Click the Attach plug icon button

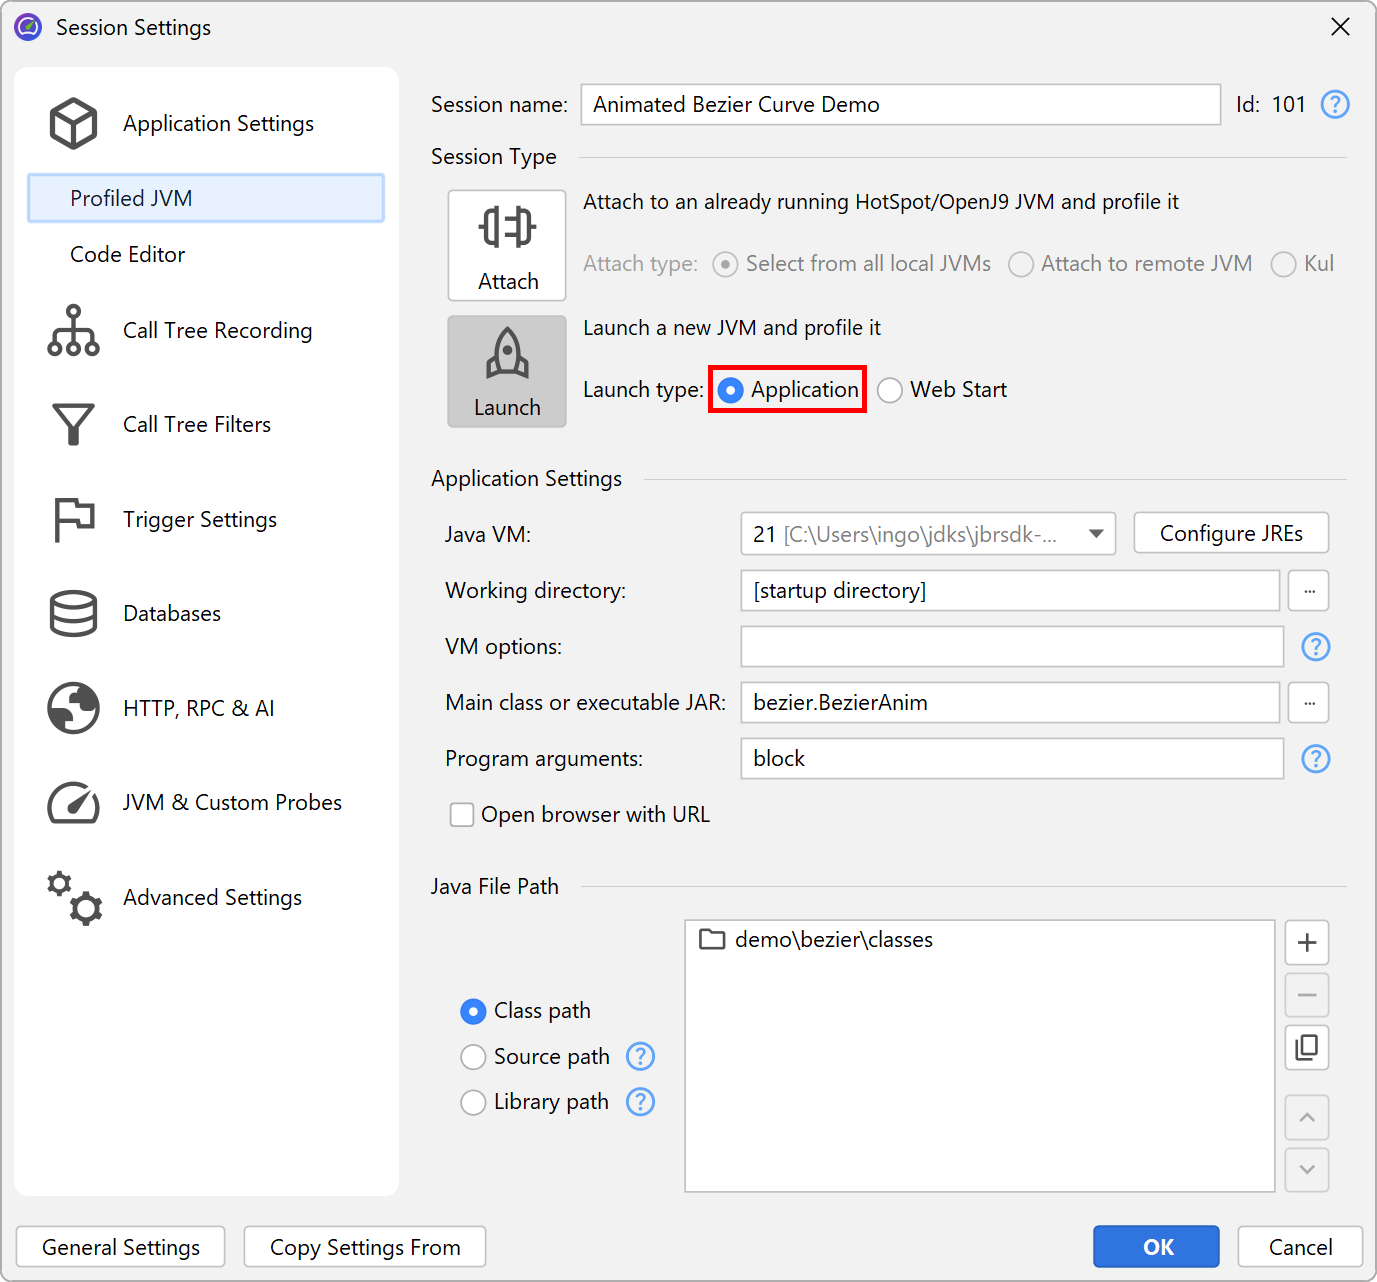tap(507, 245)
